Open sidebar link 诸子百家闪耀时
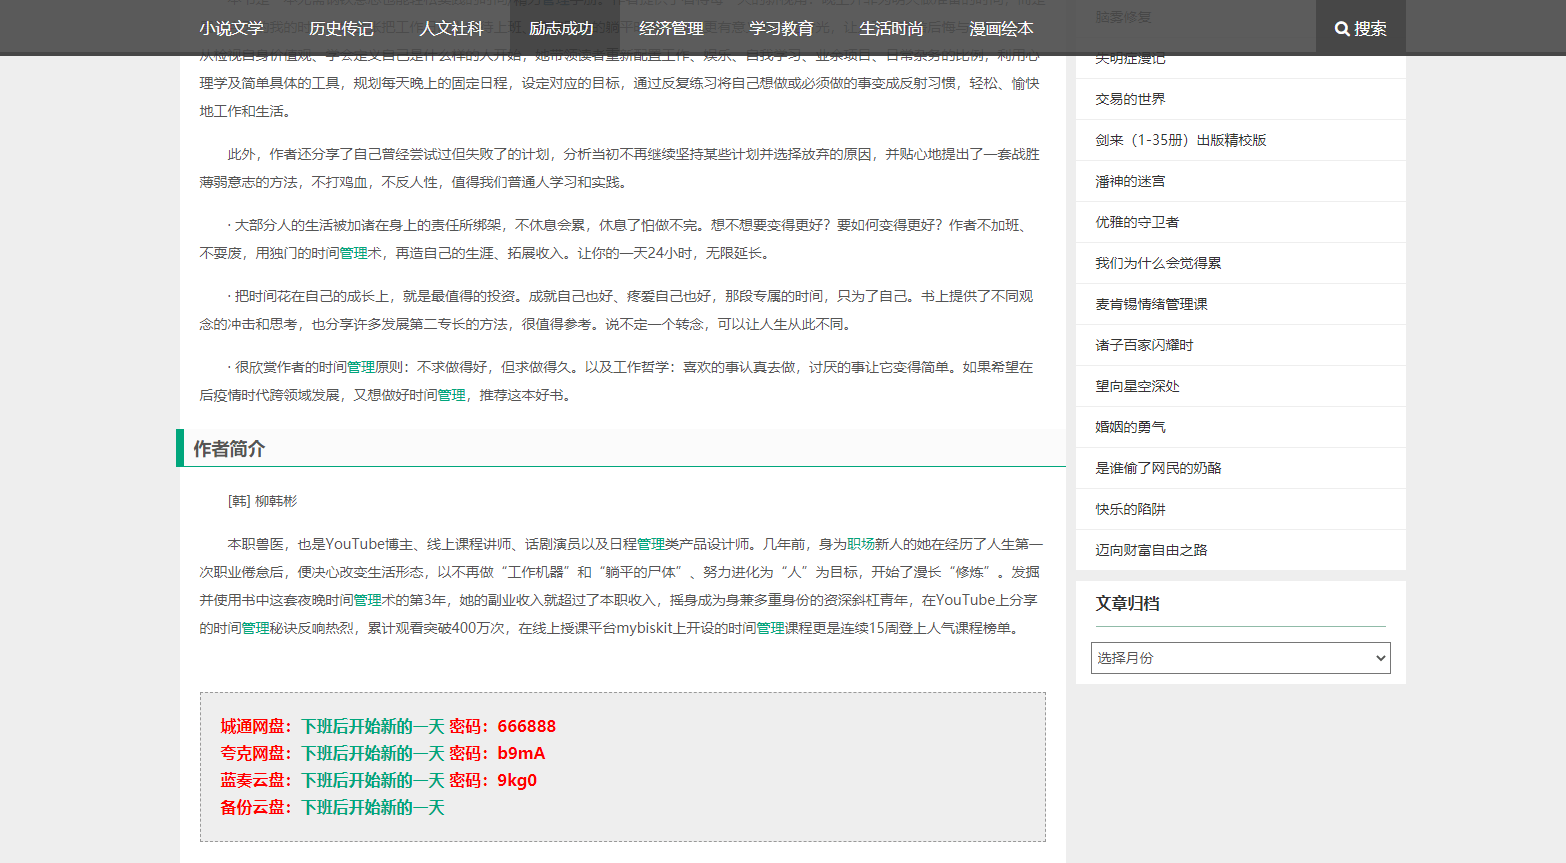 click(x=1144, y=345)
